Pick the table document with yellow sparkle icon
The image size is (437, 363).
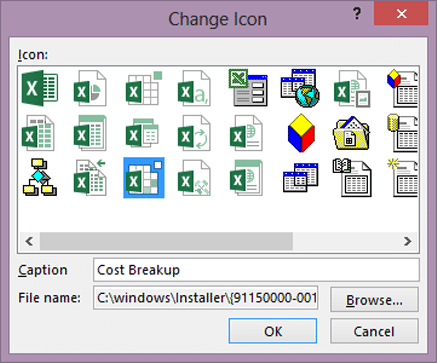pyautogui.click(x=402, y=178)
